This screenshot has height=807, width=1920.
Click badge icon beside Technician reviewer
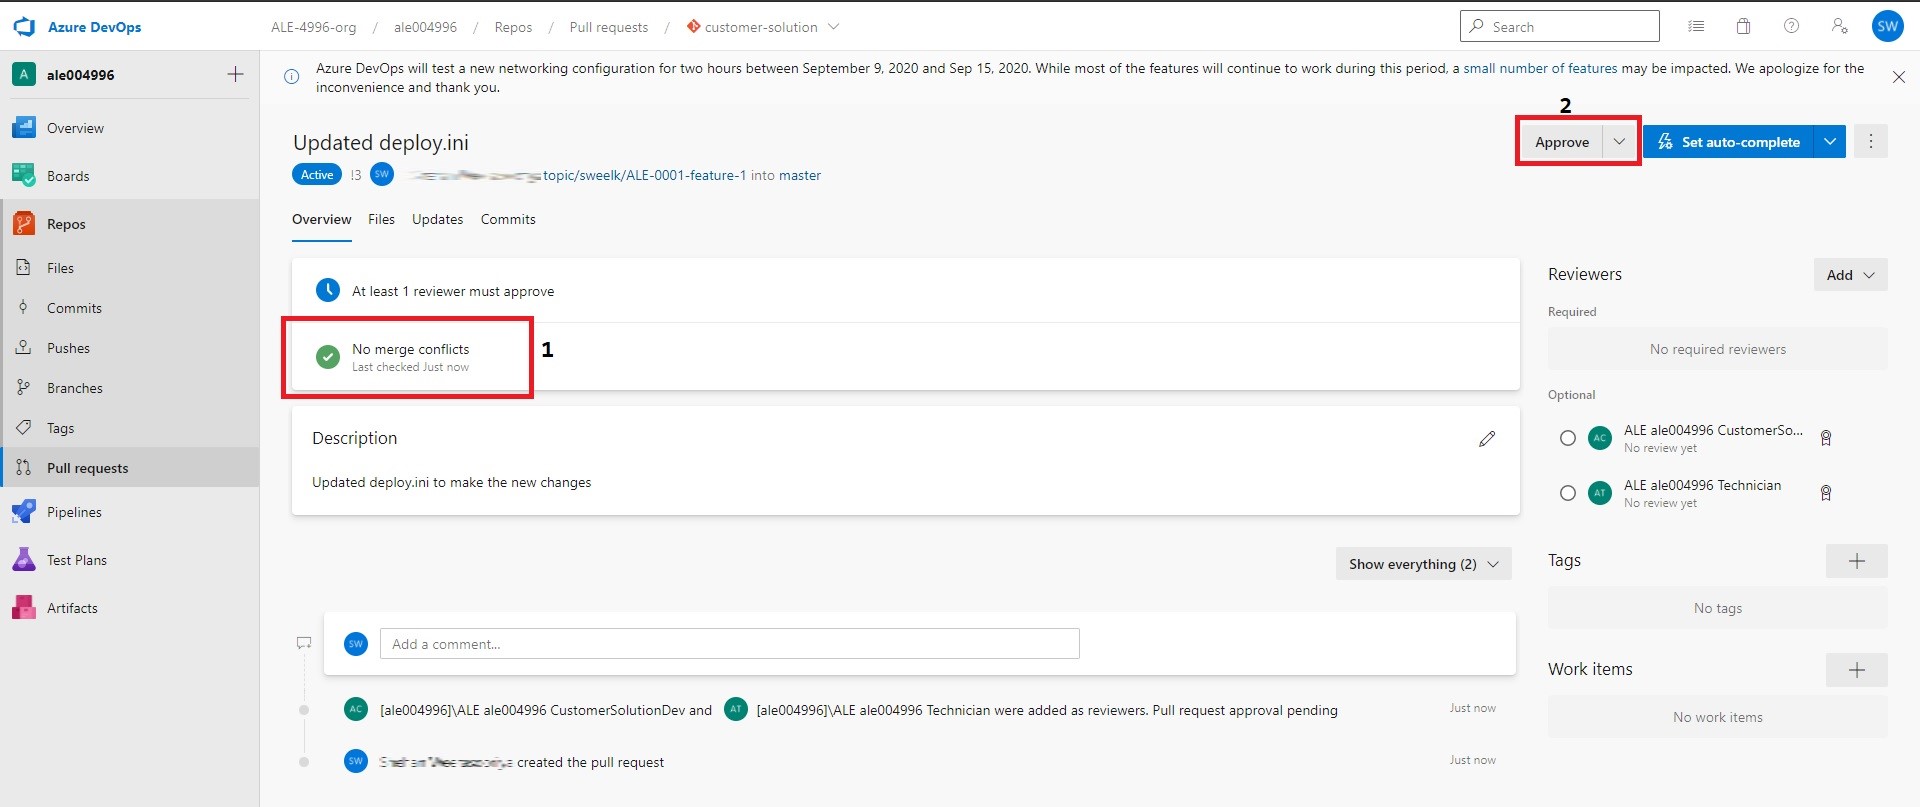[x=1825, y=493]
